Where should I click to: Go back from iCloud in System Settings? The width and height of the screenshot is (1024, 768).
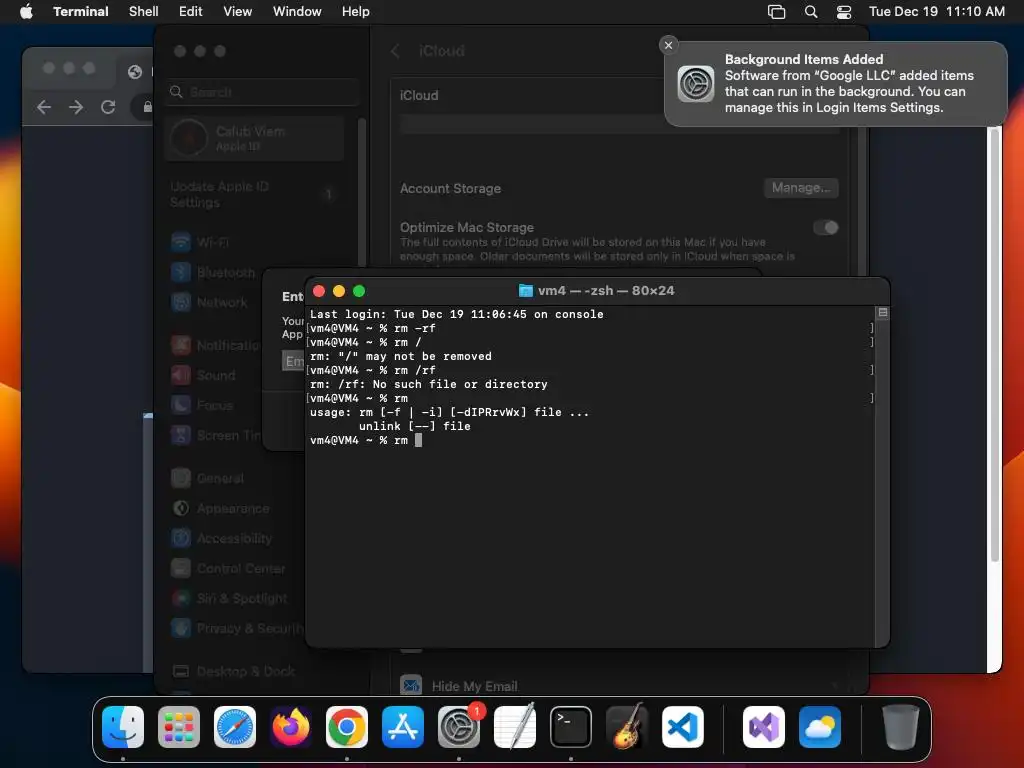[x=394, y=51]
